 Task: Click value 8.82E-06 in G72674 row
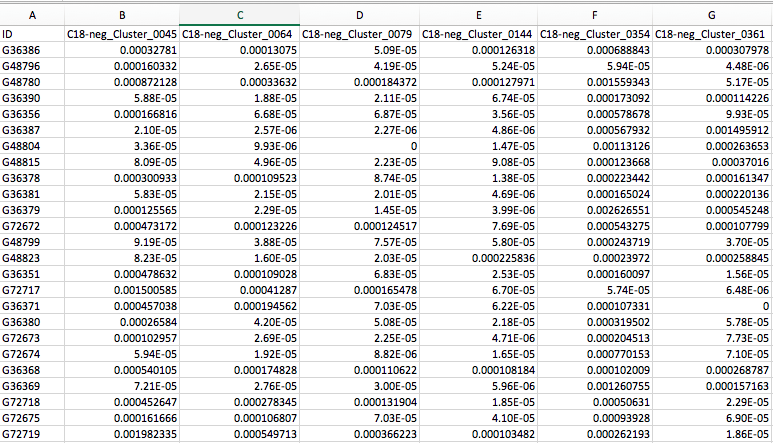pos(359,354)
